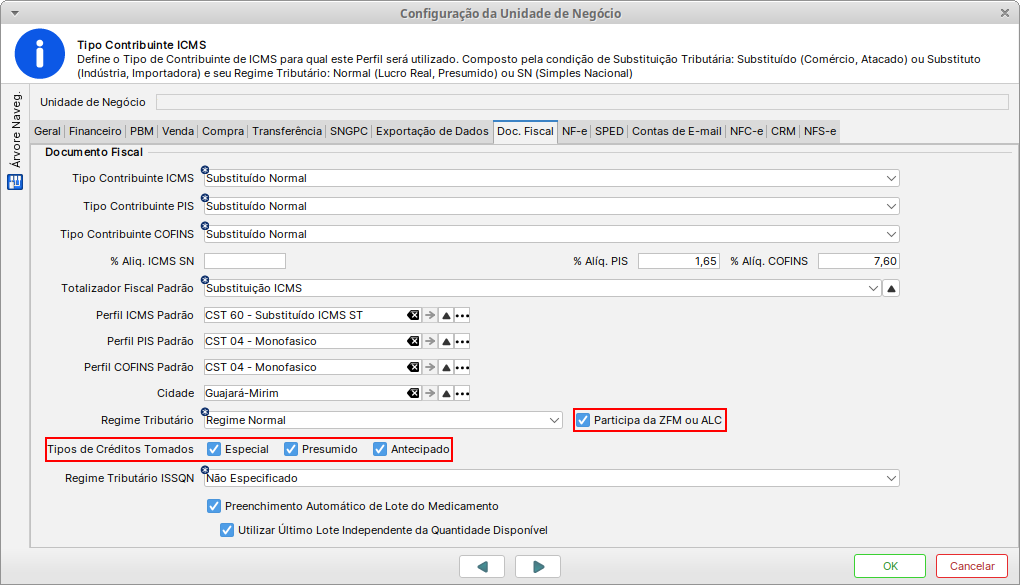Image resolution: width=1020 pixels, height=585 pixels.
Task: Disable Preenchimento Automático de Lote do Medicamento
Action: [213, 506]
